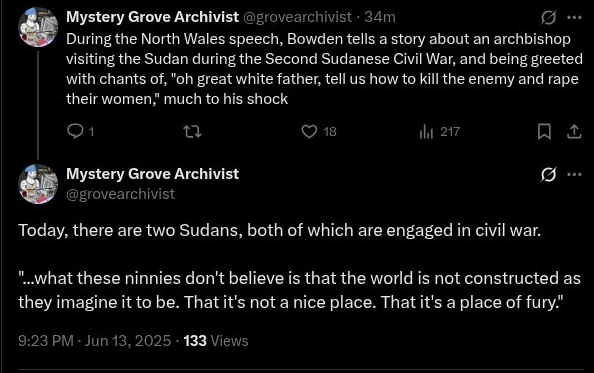The height and width of the screenshot is (373, 594).
Task: Open the first tweet about North Wales speech
Action: click(x=324, y=69)
